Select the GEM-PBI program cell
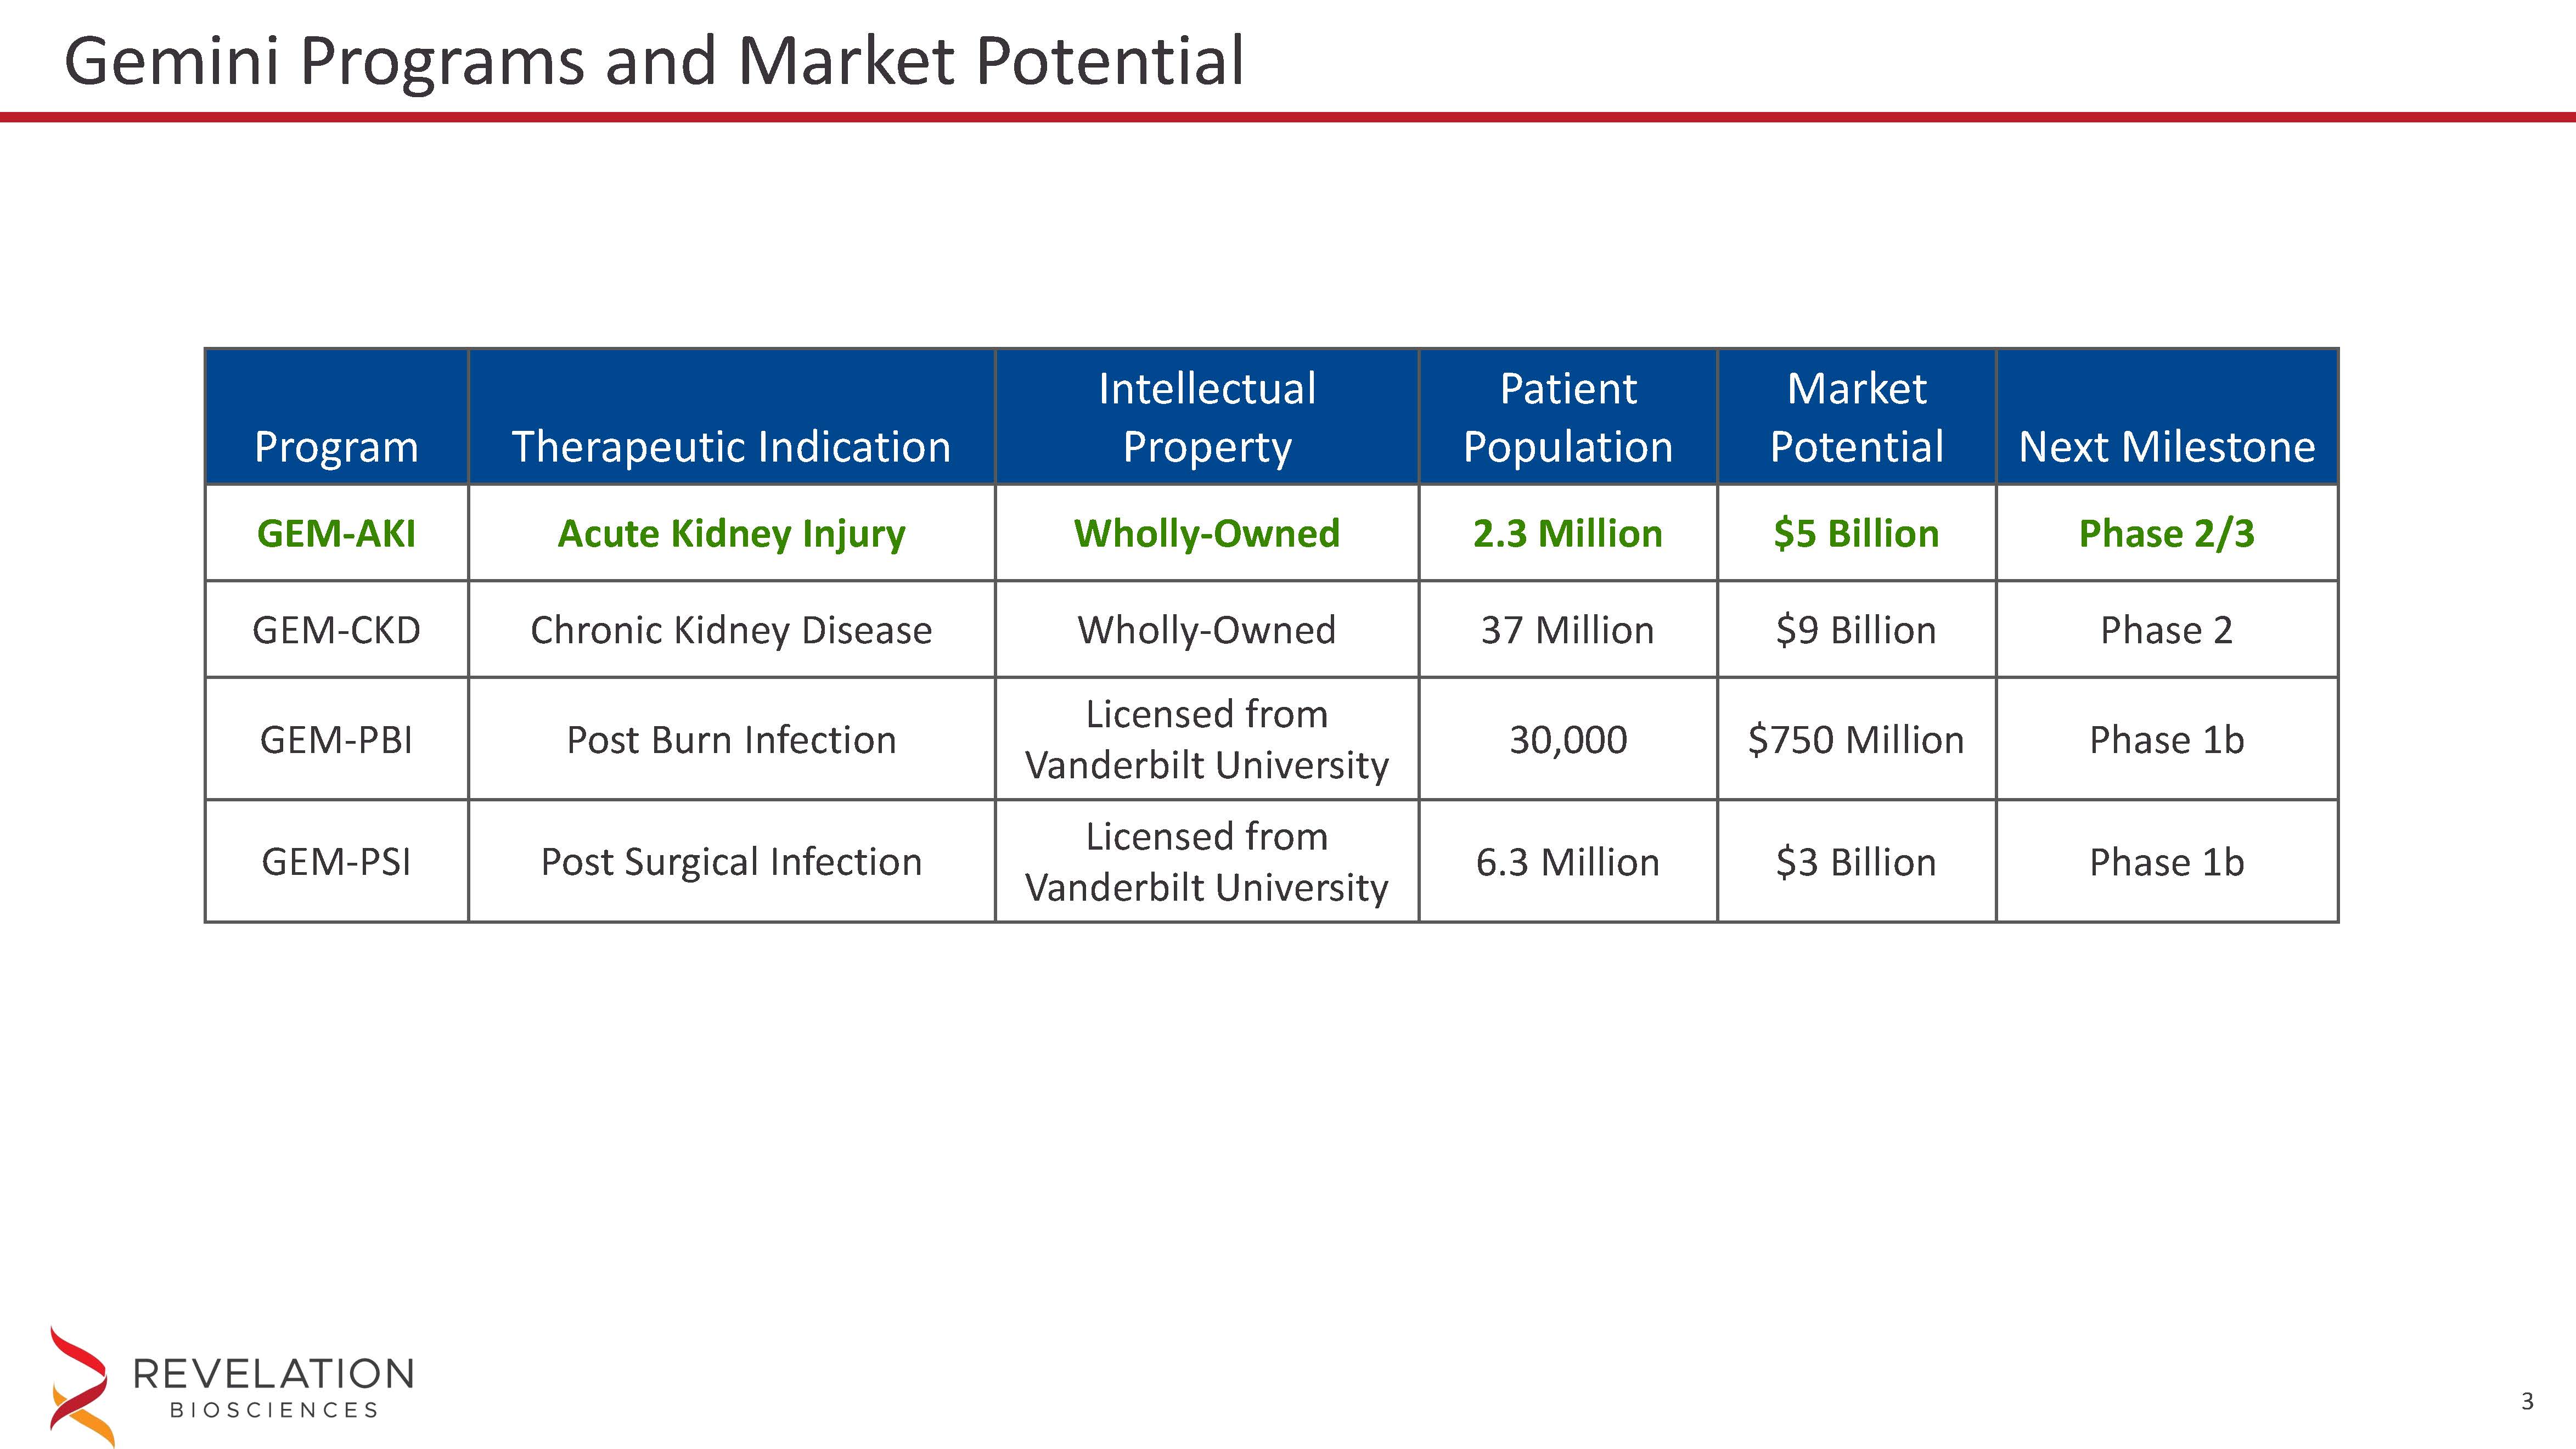The width and height of the screenshot is (2576, 1449). 336,740
